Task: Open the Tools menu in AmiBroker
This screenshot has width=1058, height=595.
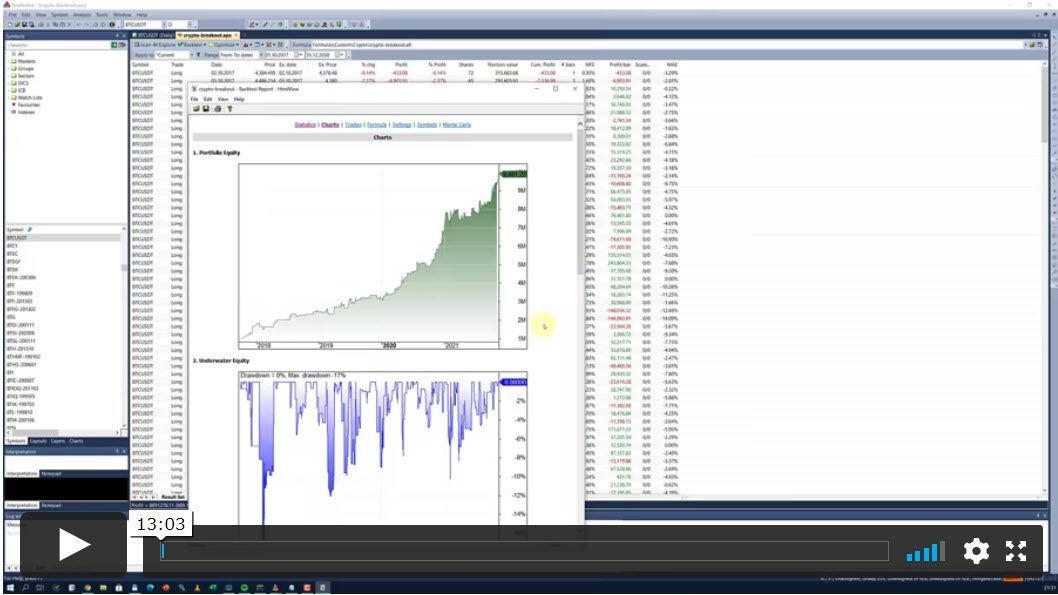Action: [102, 14]
